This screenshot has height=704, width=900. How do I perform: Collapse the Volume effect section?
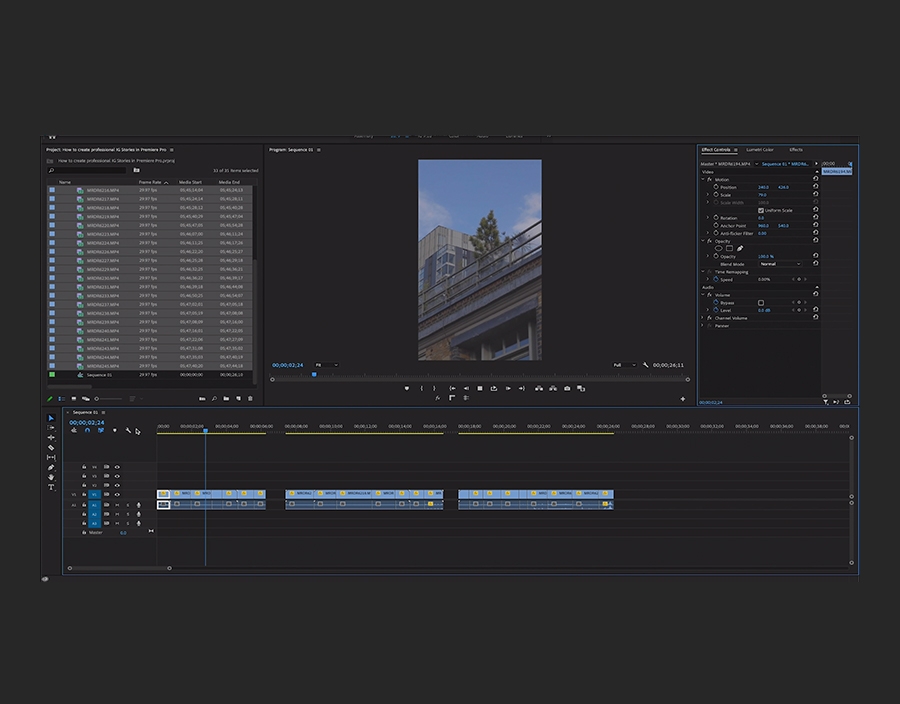pyautogui.click(x=703, y=294)
